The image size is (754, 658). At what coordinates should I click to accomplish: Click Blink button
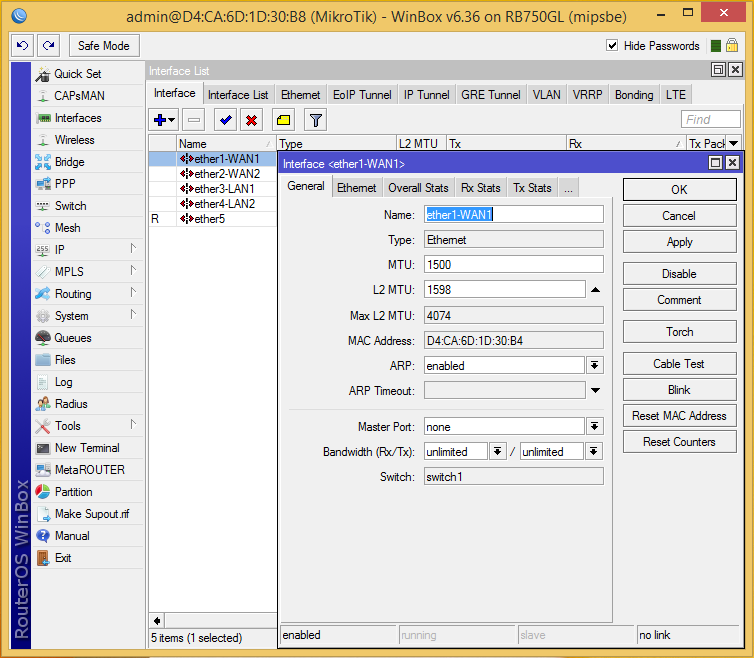pos(679,390)
